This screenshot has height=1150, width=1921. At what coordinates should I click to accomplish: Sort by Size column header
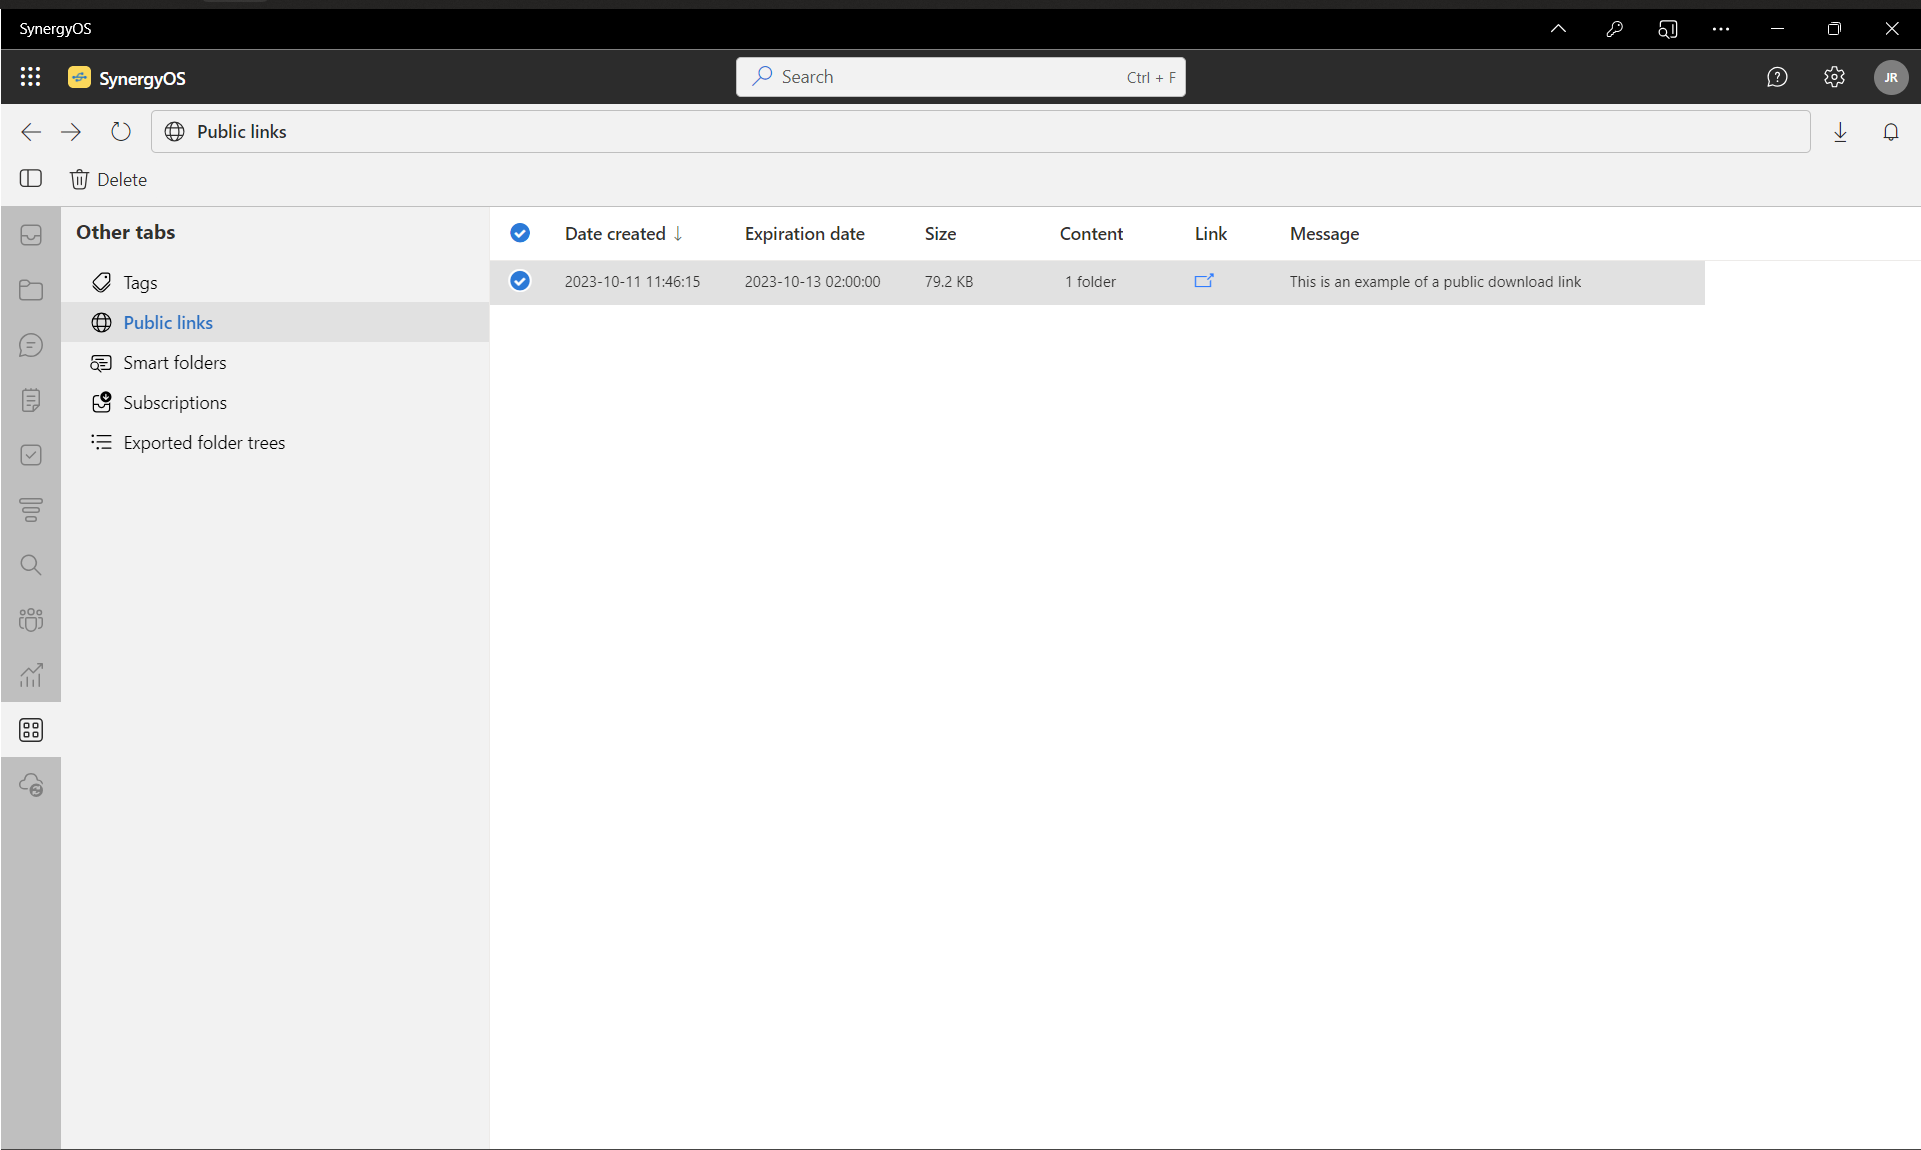(x=940, y=234)
